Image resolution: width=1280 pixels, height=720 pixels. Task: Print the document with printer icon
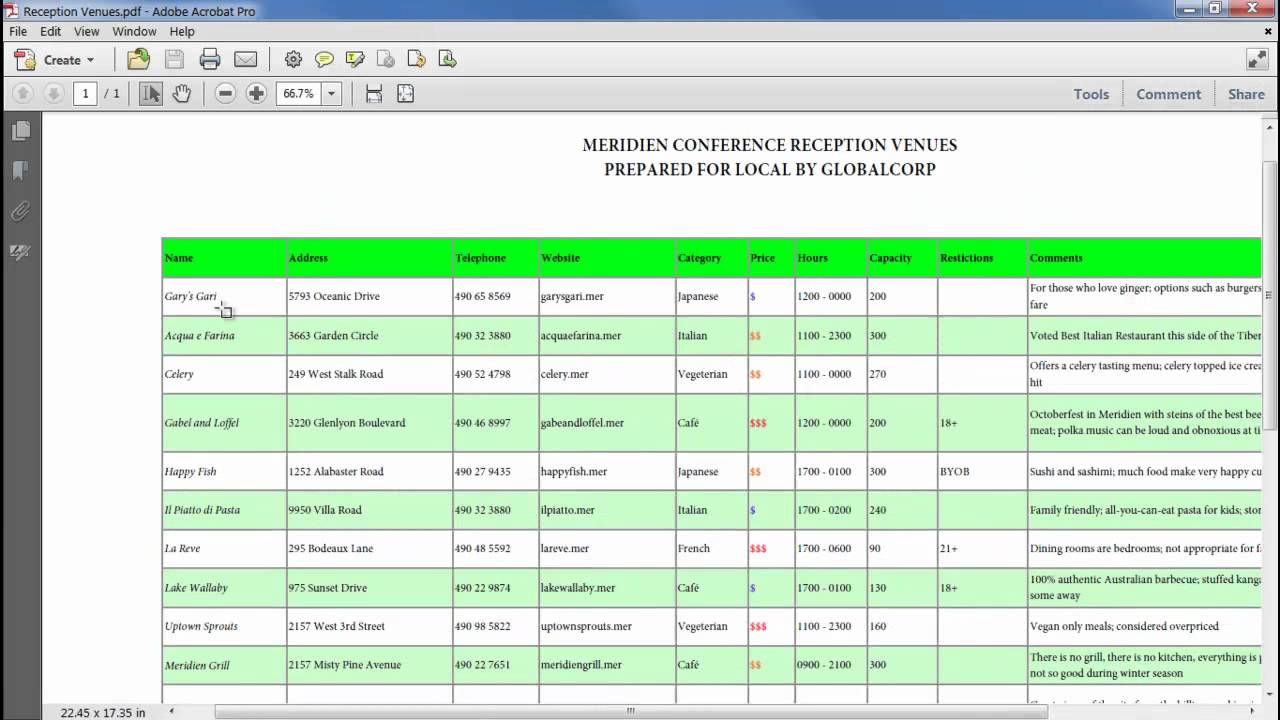coord(210,60)
